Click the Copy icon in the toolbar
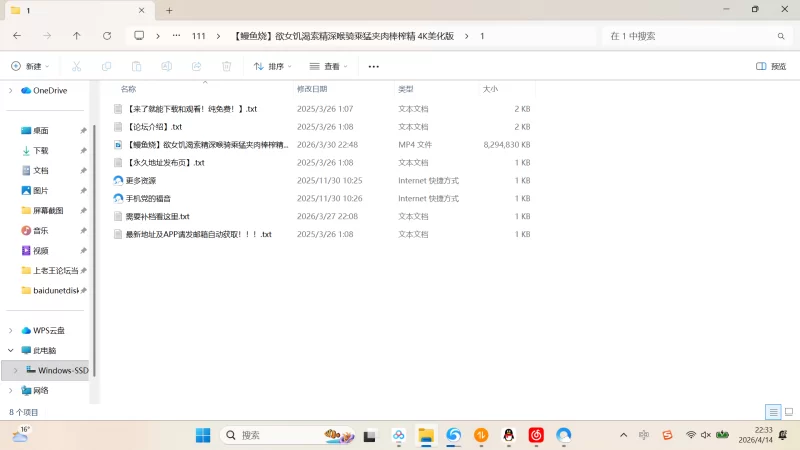 [106, 66]
